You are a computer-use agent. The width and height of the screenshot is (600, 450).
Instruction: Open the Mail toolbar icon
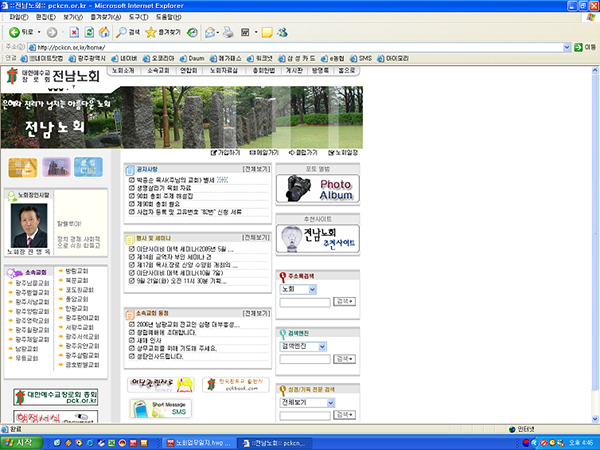click(x=213, y=32)
